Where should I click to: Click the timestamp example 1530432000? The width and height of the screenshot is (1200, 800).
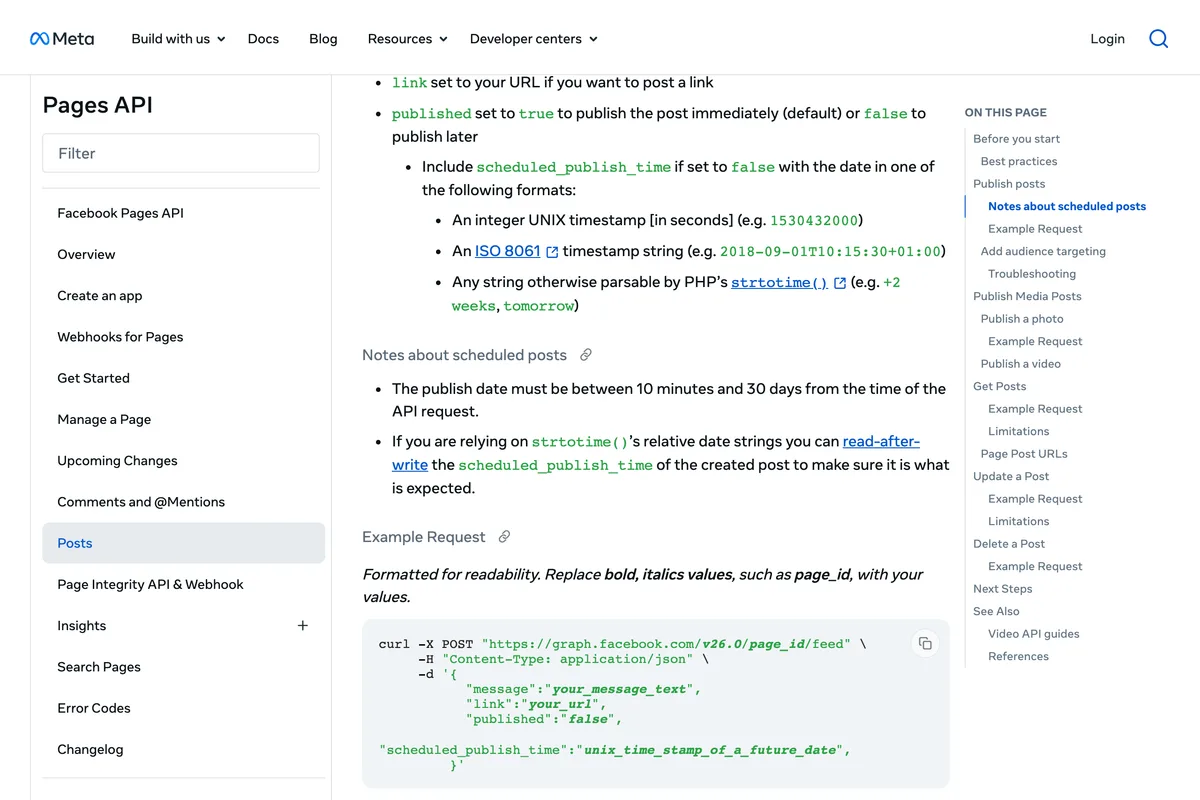(x=814, y=220)
